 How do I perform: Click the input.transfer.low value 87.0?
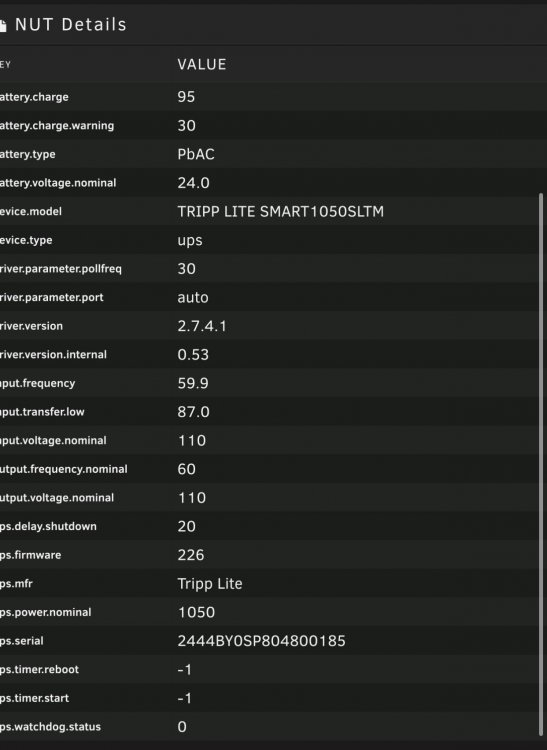point(194,412)
